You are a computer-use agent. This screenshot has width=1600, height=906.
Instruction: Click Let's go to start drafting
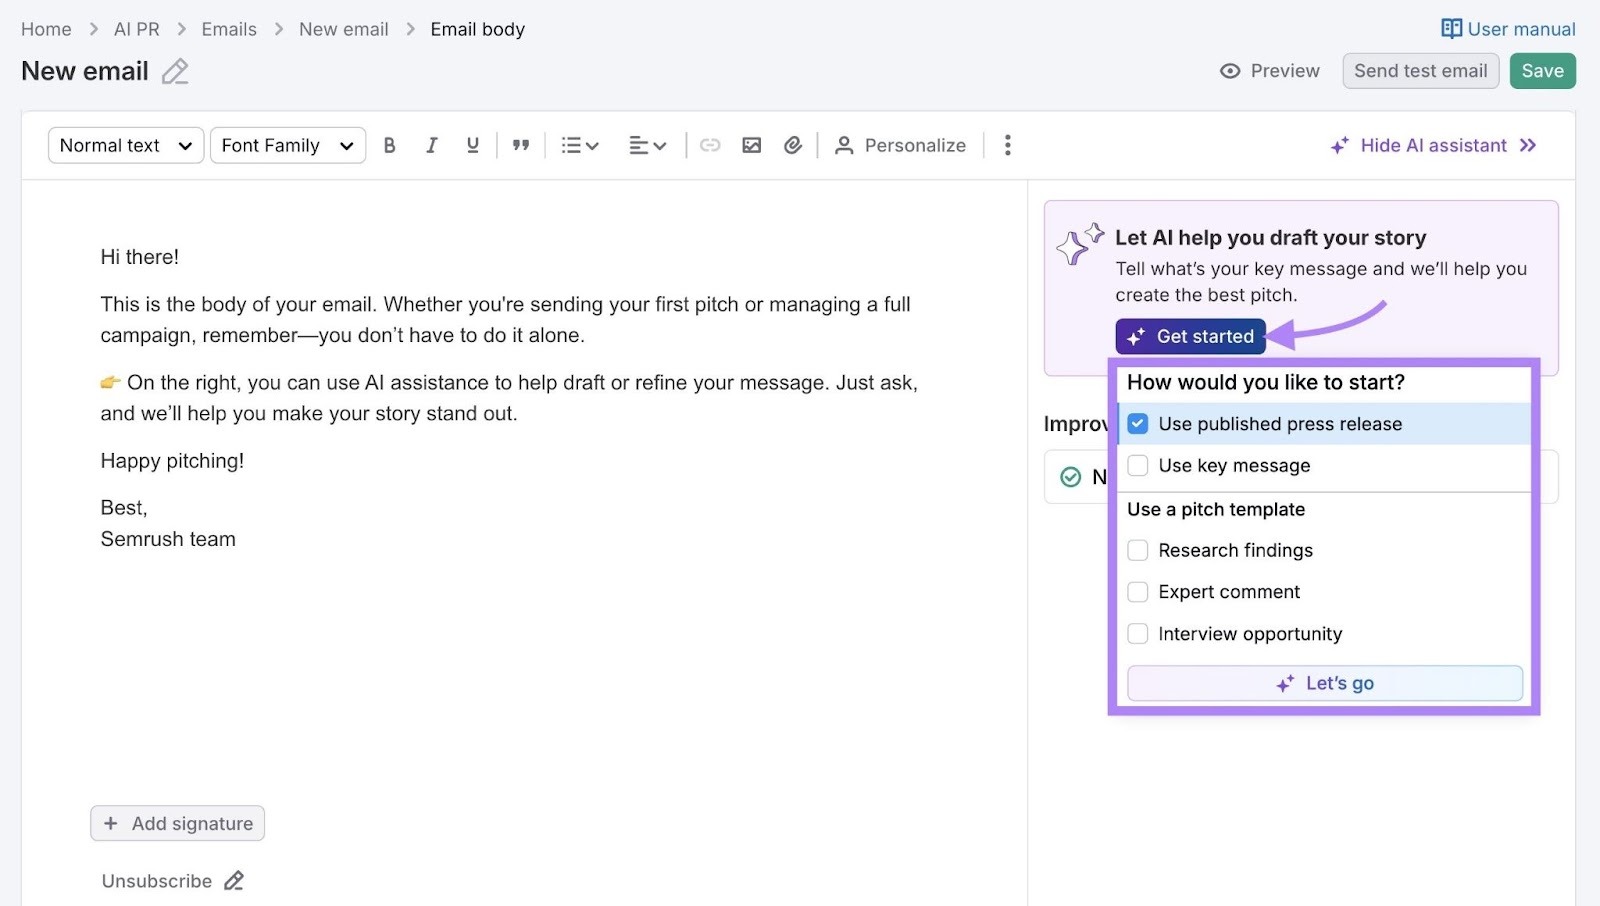coord(1324,683)
